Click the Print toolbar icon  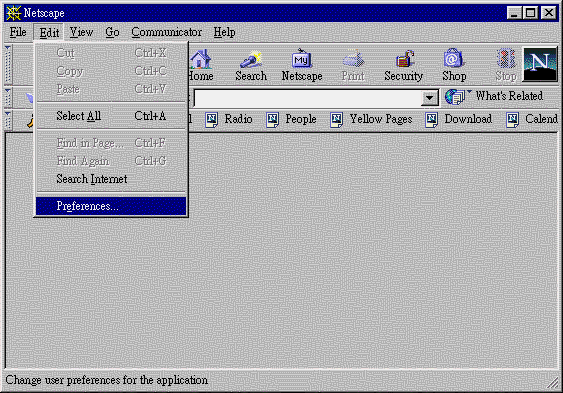[x=353, y=65]
